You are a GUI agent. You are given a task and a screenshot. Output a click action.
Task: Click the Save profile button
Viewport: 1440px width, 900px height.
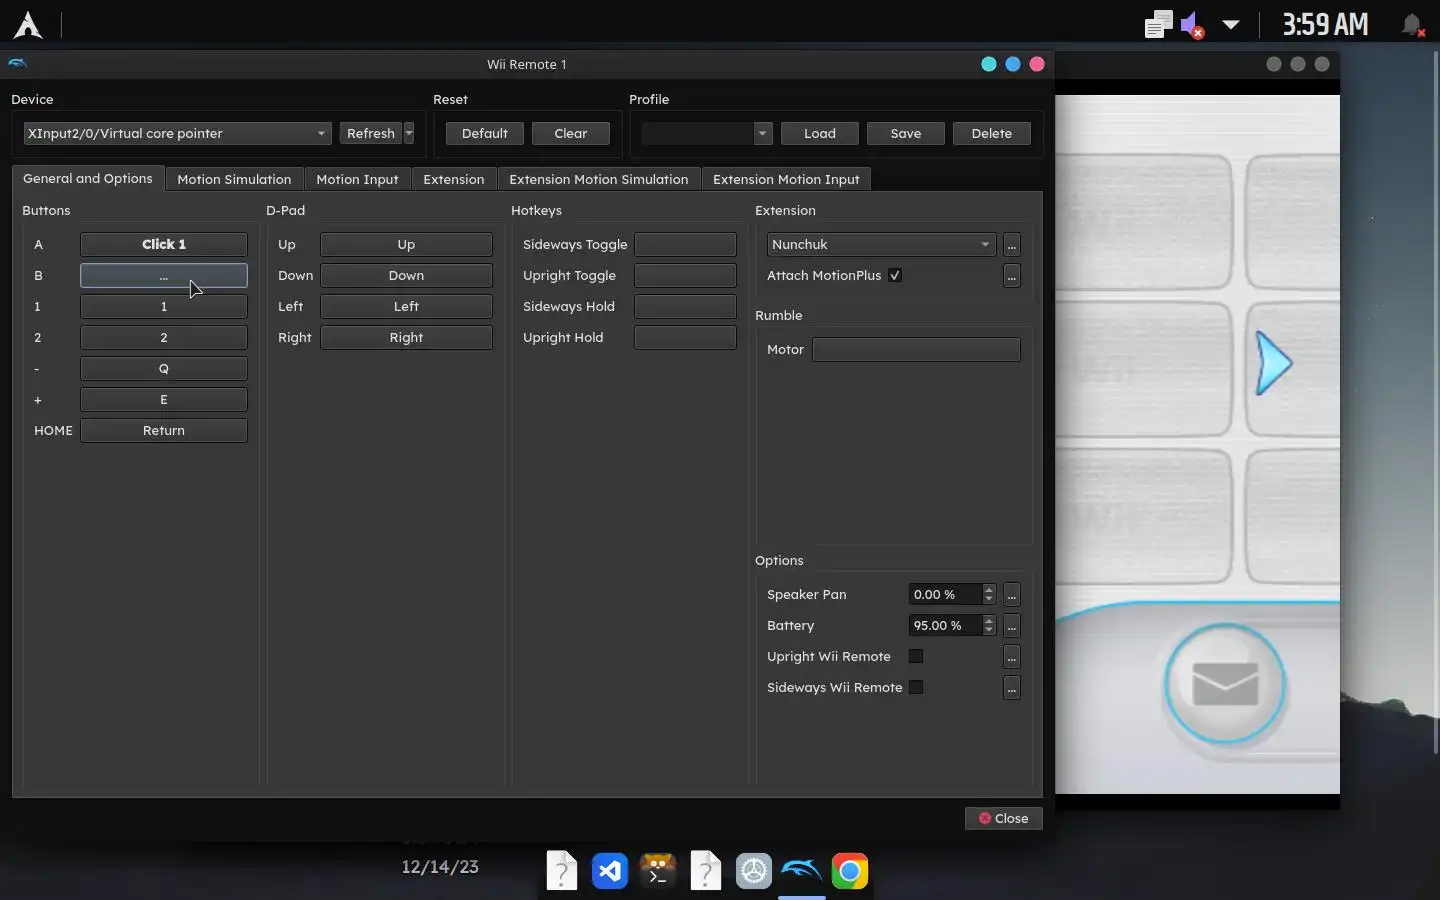[x=906, y=133]
